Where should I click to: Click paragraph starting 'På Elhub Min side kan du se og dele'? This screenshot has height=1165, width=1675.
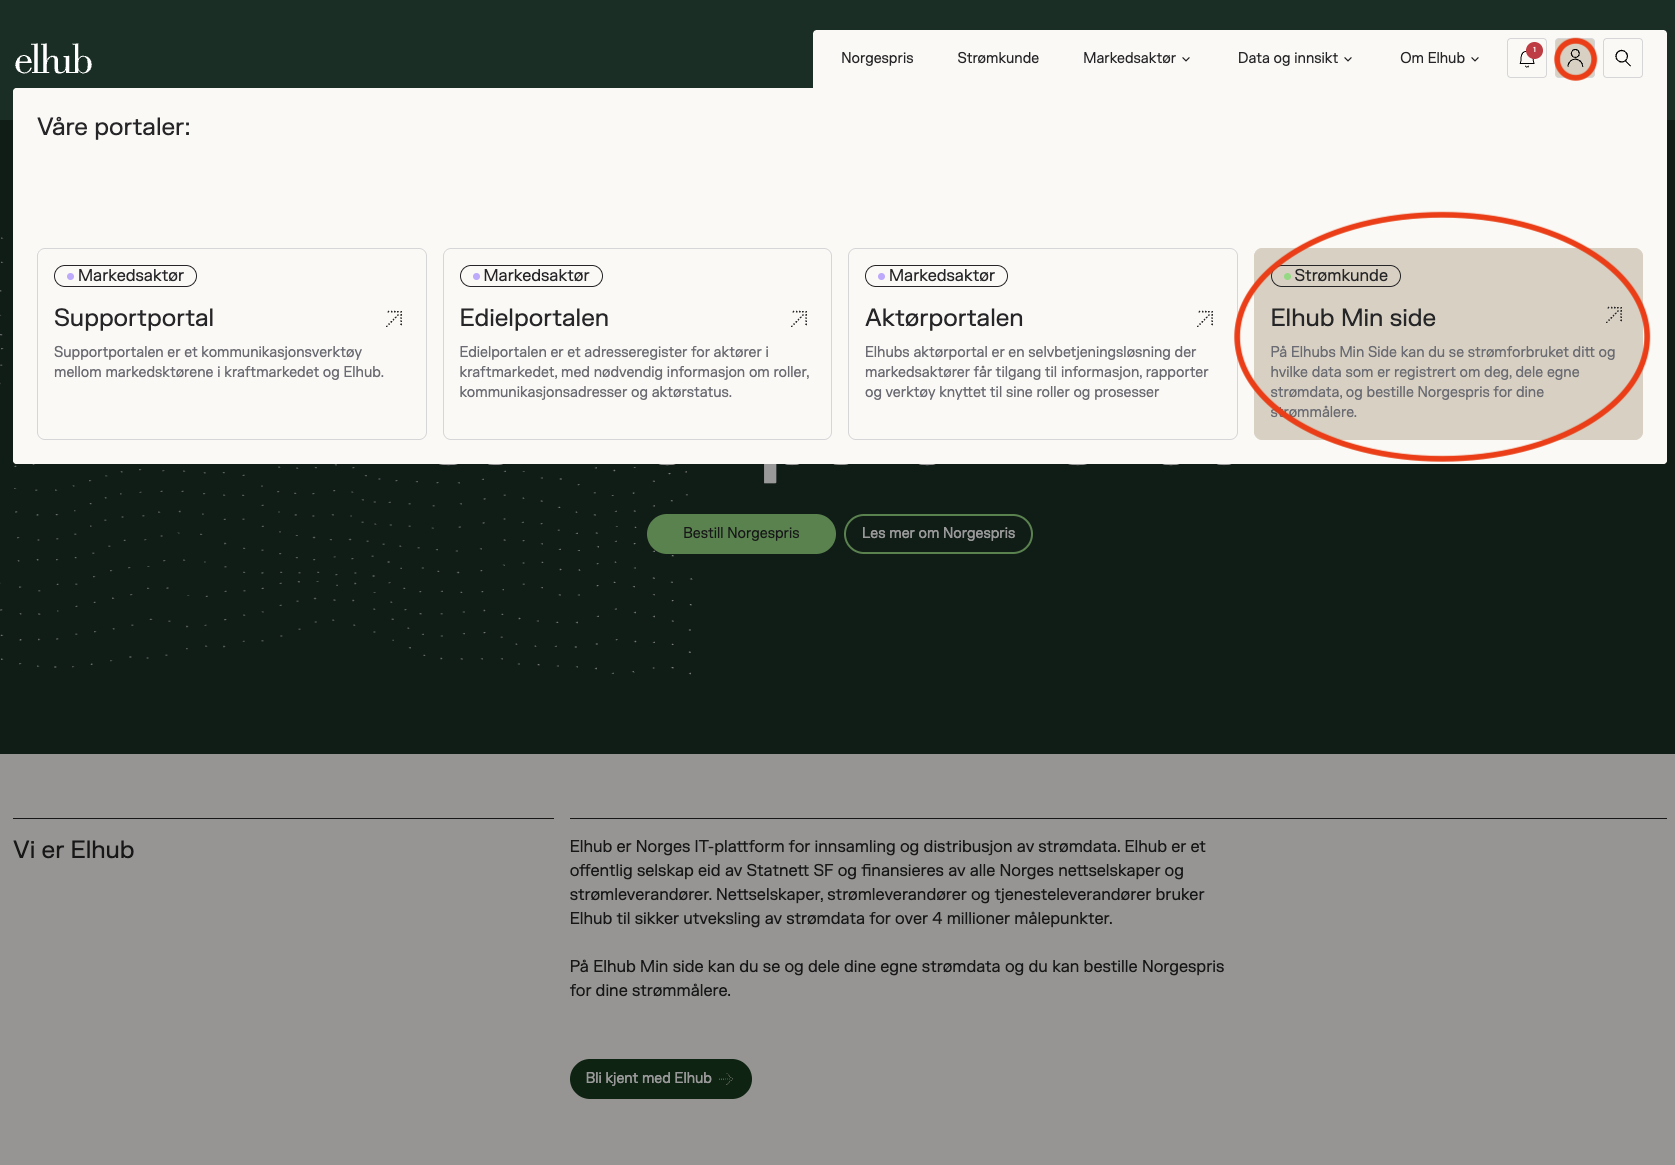click(x=897, y=978)
